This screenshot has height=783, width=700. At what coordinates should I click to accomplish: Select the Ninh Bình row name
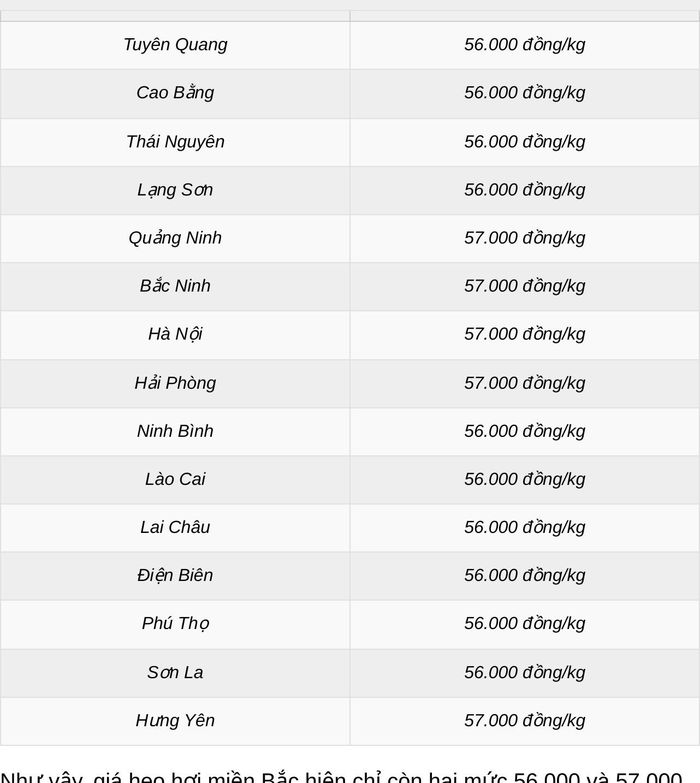pyautogui.click(x=175, y=431)
